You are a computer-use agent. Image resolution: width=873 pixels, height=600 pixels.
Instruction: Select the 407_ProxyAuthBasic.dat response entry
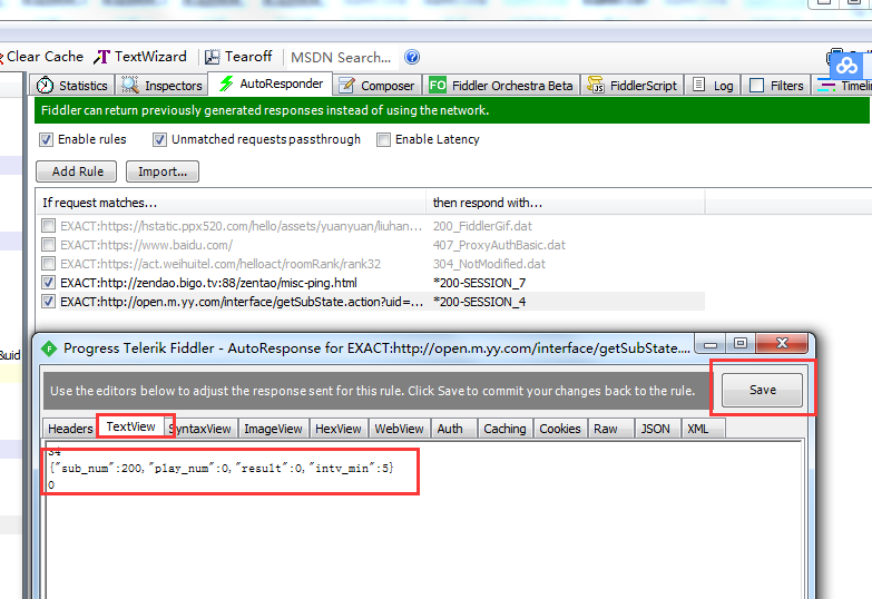499,245
